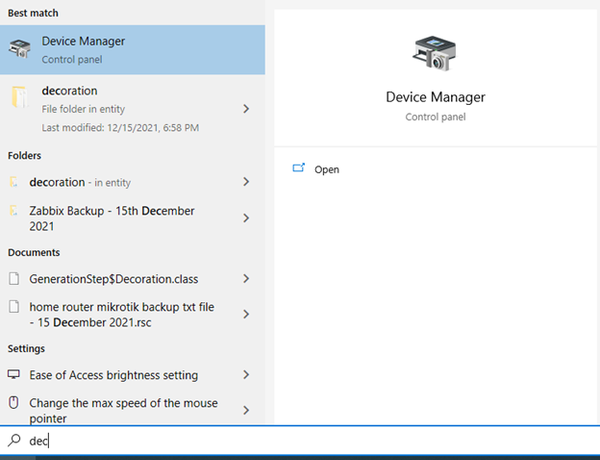
Task: Expand the mouse pointer speed result chevron
Action: pyautogui.click(x=246, y=410)
